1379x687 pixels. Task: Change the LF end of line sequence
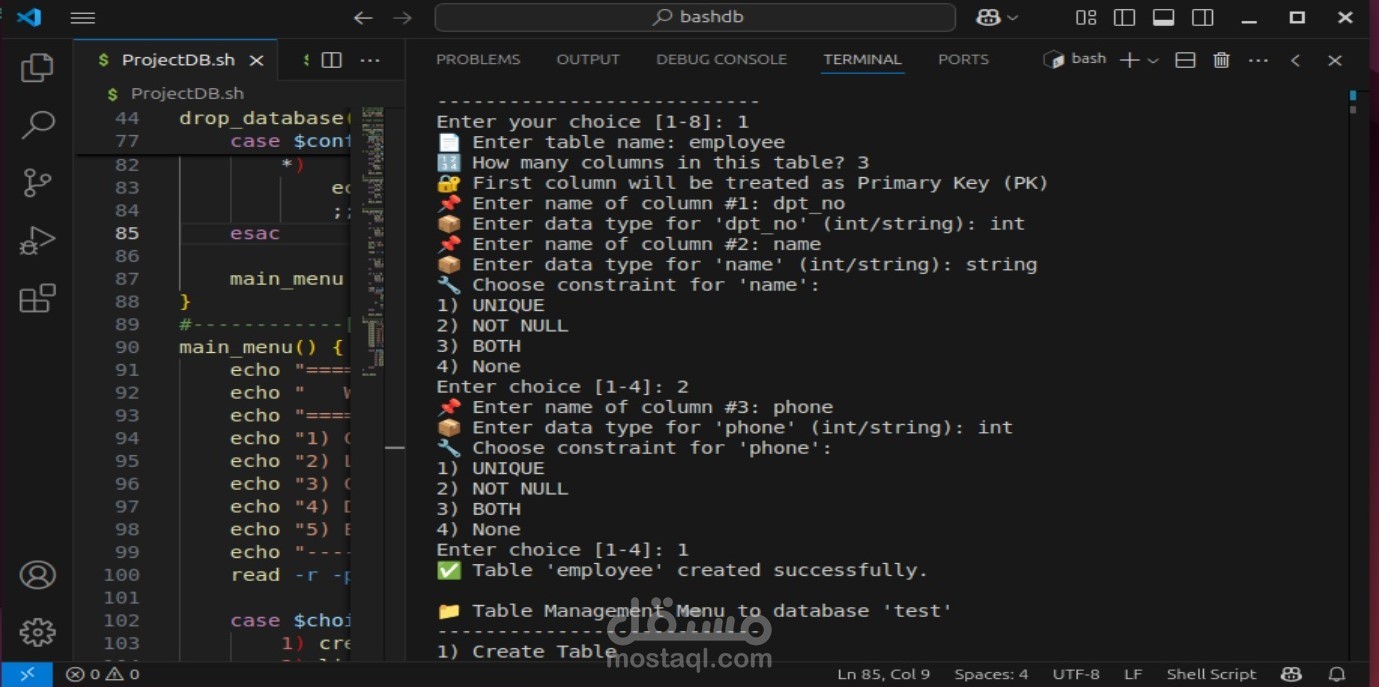click(1133, 674)
